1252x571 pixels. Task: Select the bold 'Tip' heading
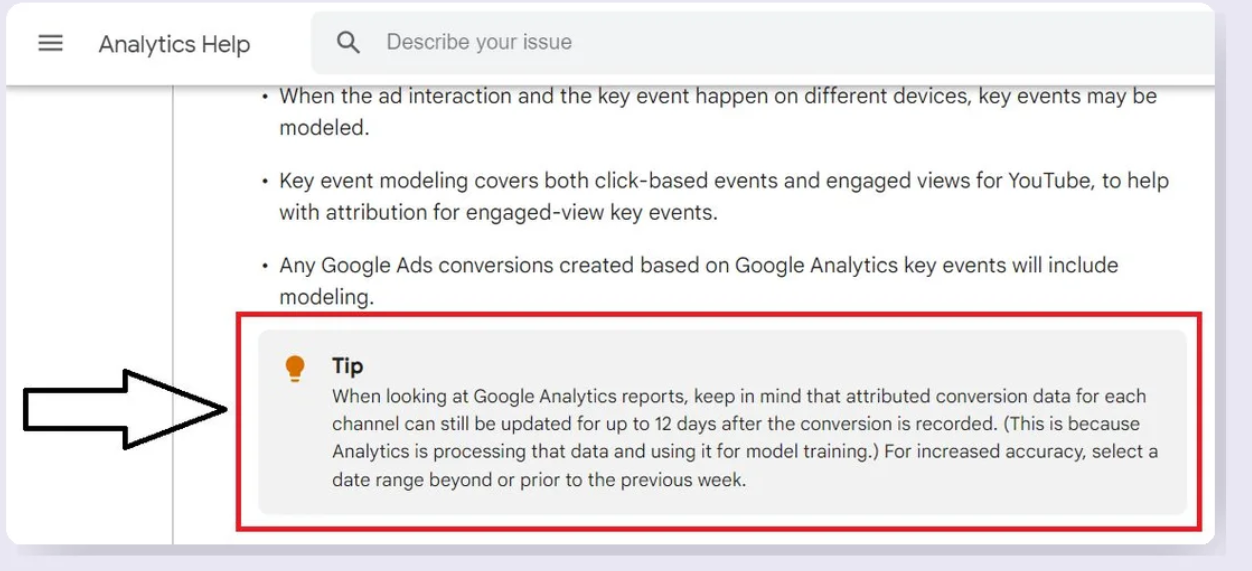[x=347, y=366]
